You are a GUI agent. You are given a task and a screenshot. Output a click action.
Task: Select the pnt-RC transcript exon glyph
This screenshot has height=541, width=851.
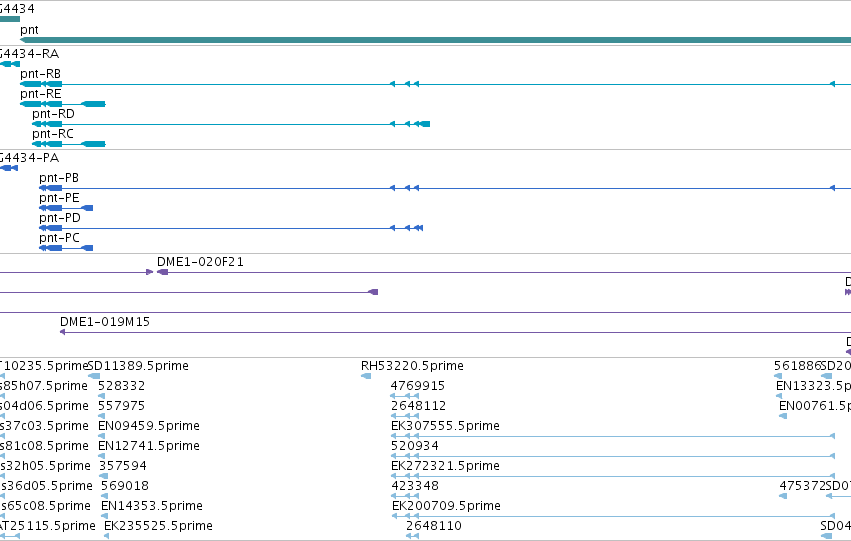point(68,144)
